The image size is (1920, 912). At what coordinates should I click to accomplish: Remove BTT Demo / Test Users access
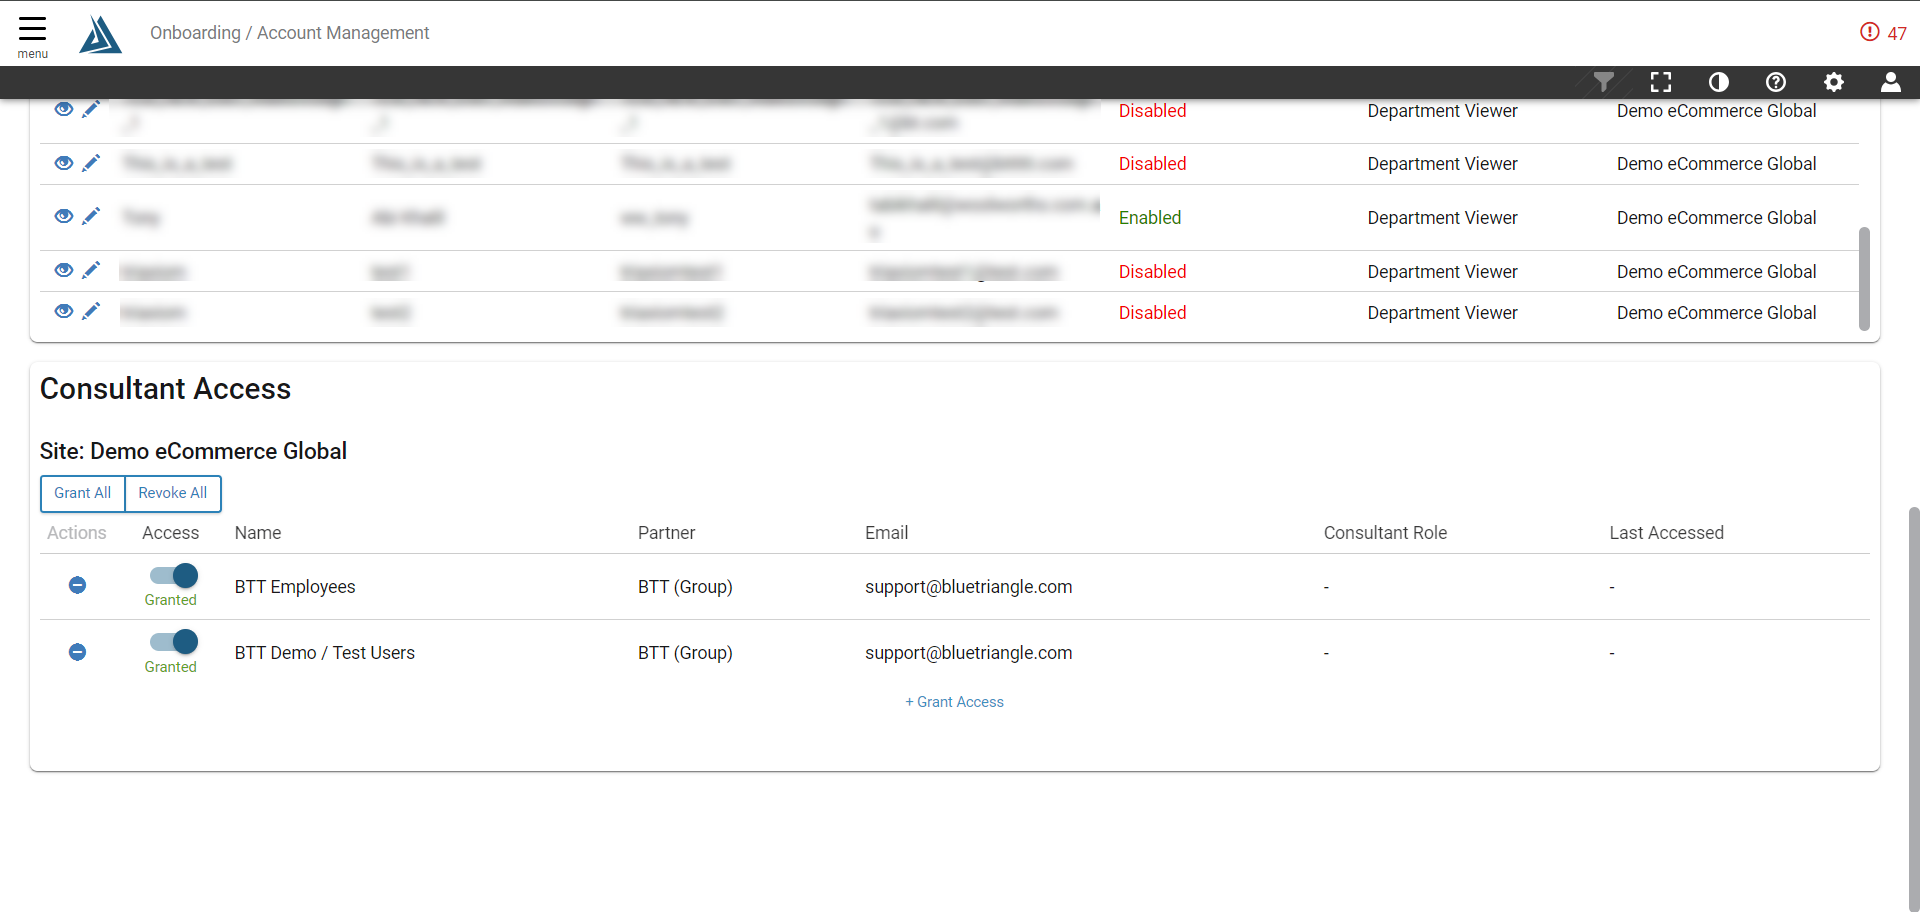(x=77, y=652)
